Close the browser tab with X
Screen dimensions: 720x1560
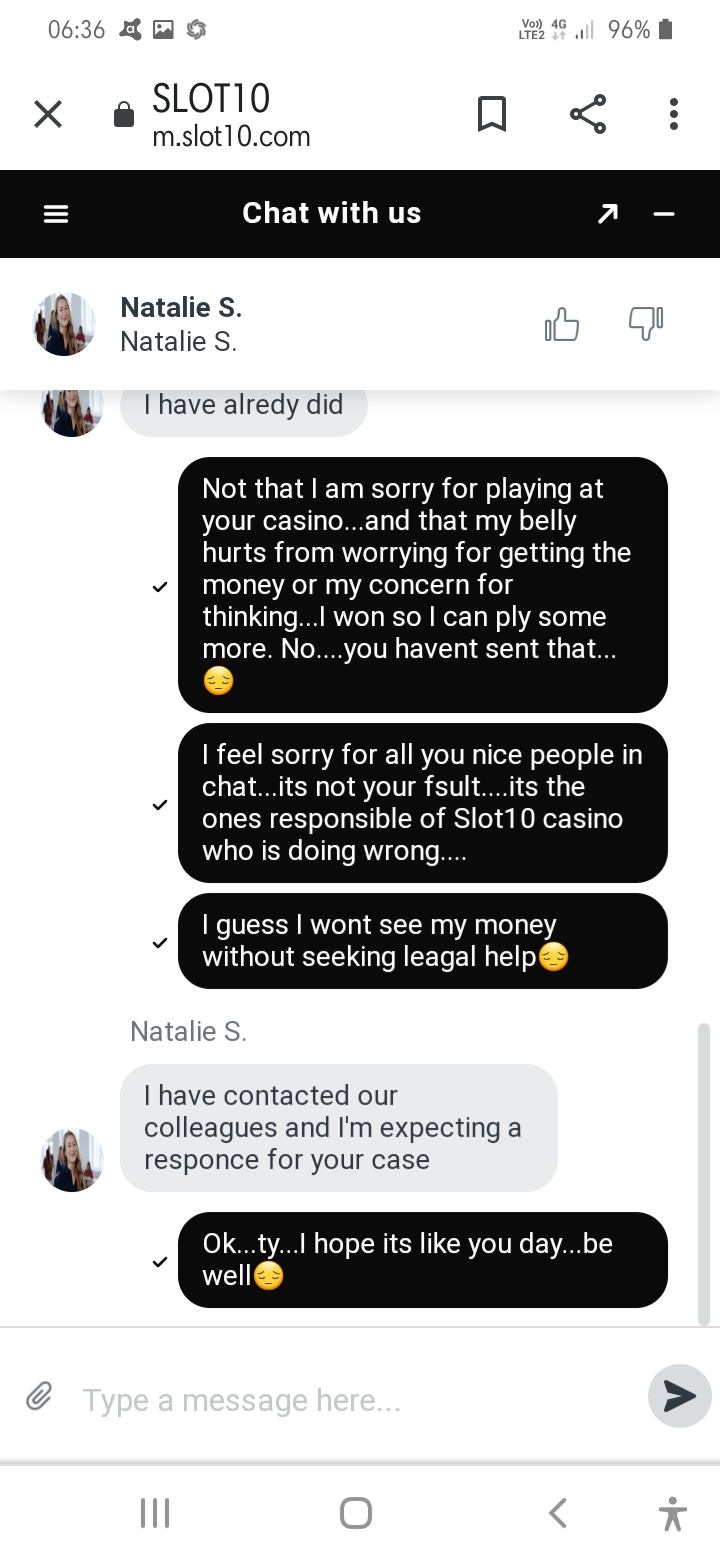(48, 115)
